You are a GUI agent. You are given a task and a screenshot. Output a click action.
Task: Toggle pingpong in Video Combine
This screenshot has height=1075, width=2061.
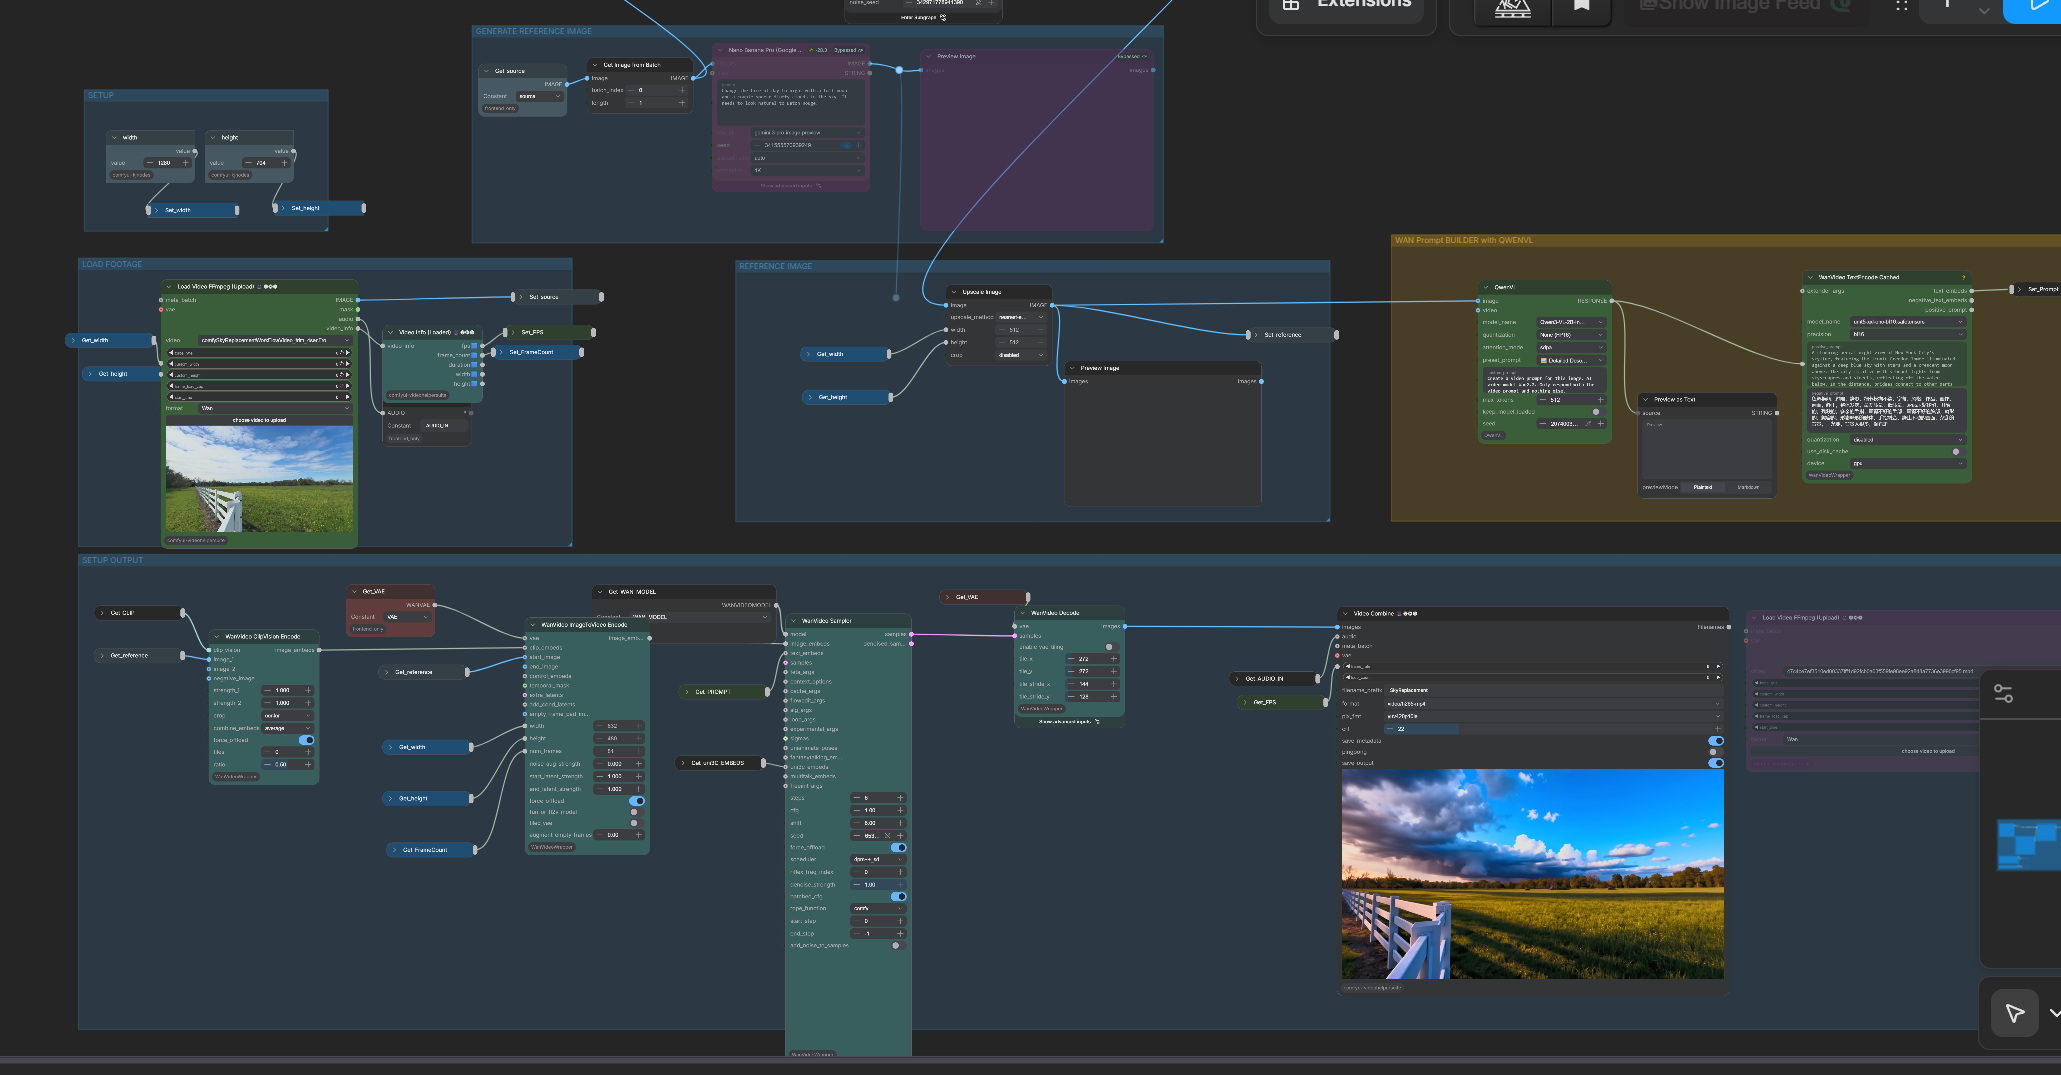[x=1716, y=752]
